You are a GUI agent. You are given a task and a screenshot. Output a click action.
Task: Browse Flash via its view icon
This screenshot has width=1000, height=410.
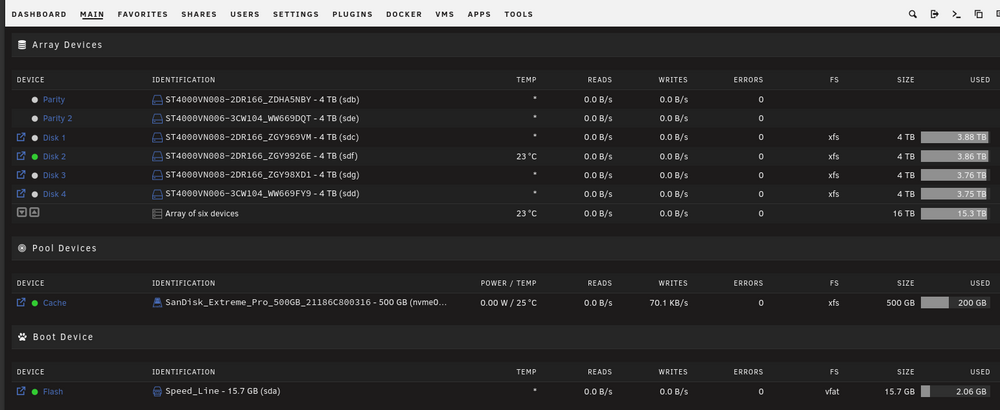point(21,391)
